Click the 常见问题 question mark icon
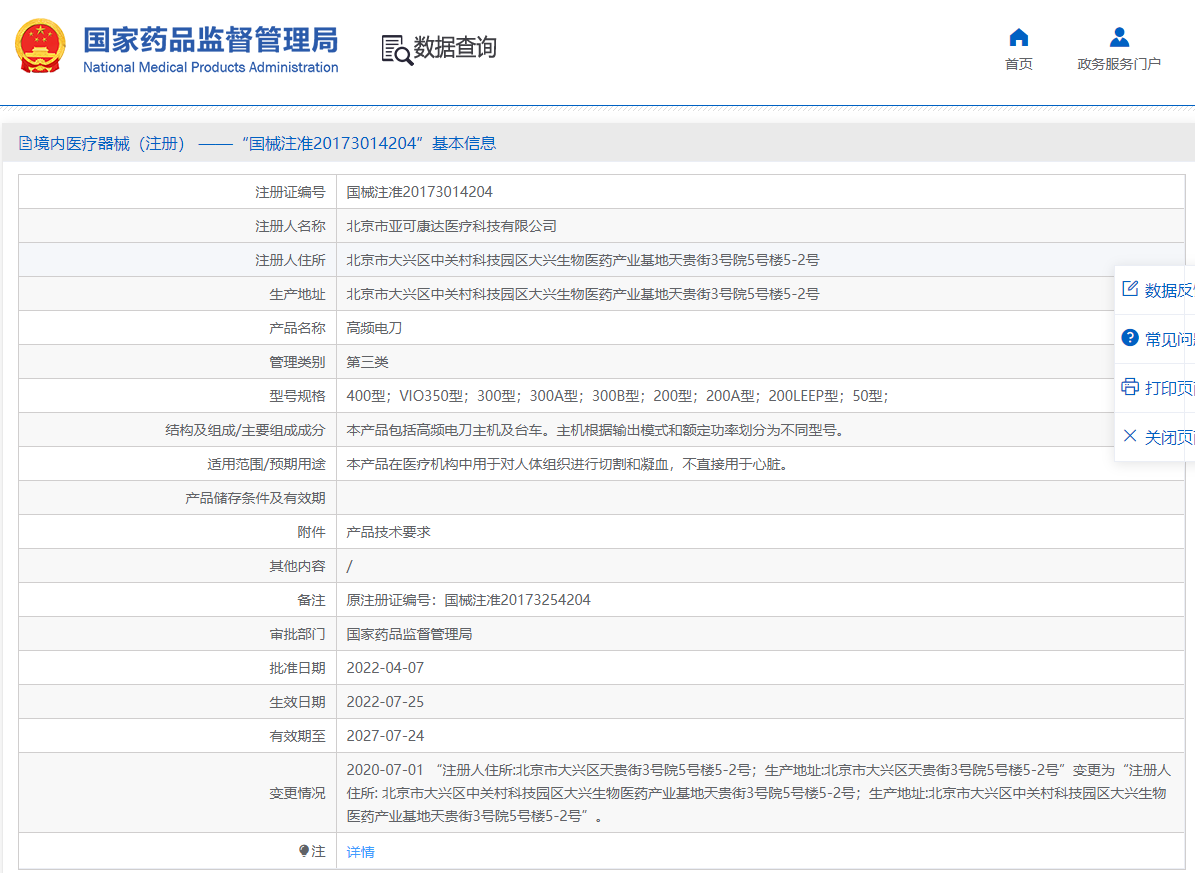Image resolution: width=1195 pixels, height=873 pixels. (x=1129, y=338)
